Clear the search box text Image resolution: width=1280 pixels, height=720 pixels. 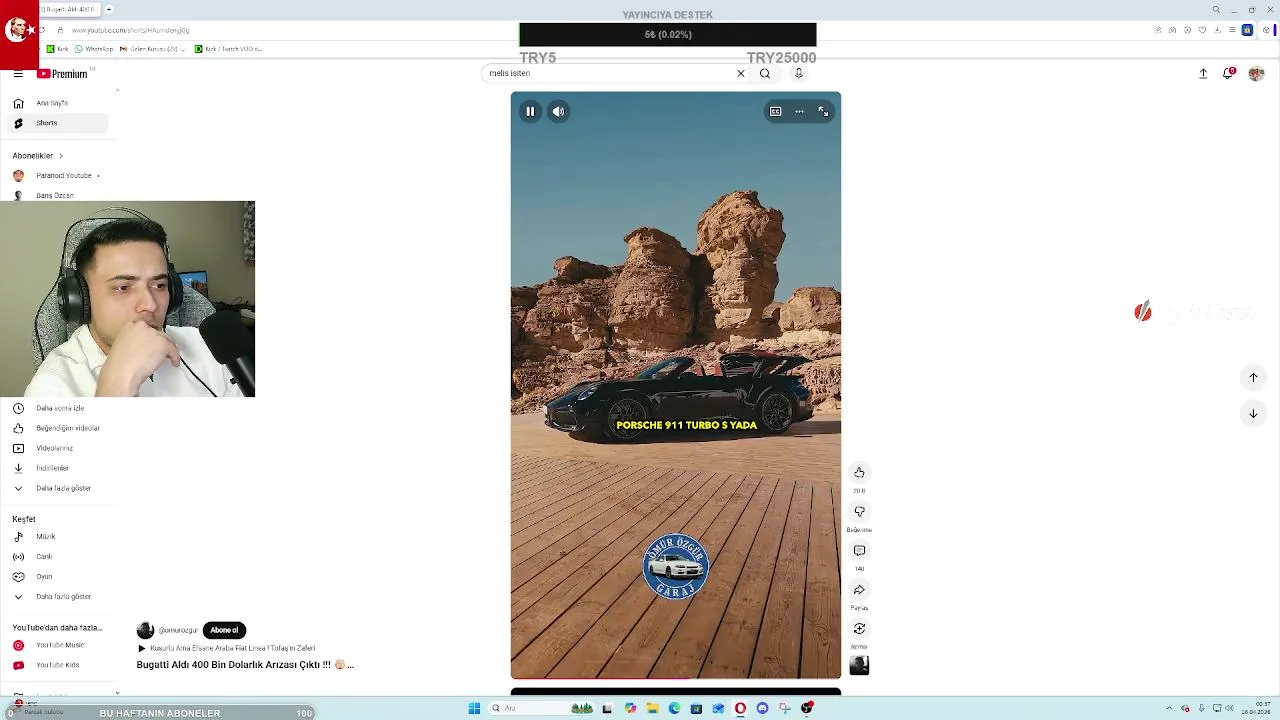tap(741, 73)
